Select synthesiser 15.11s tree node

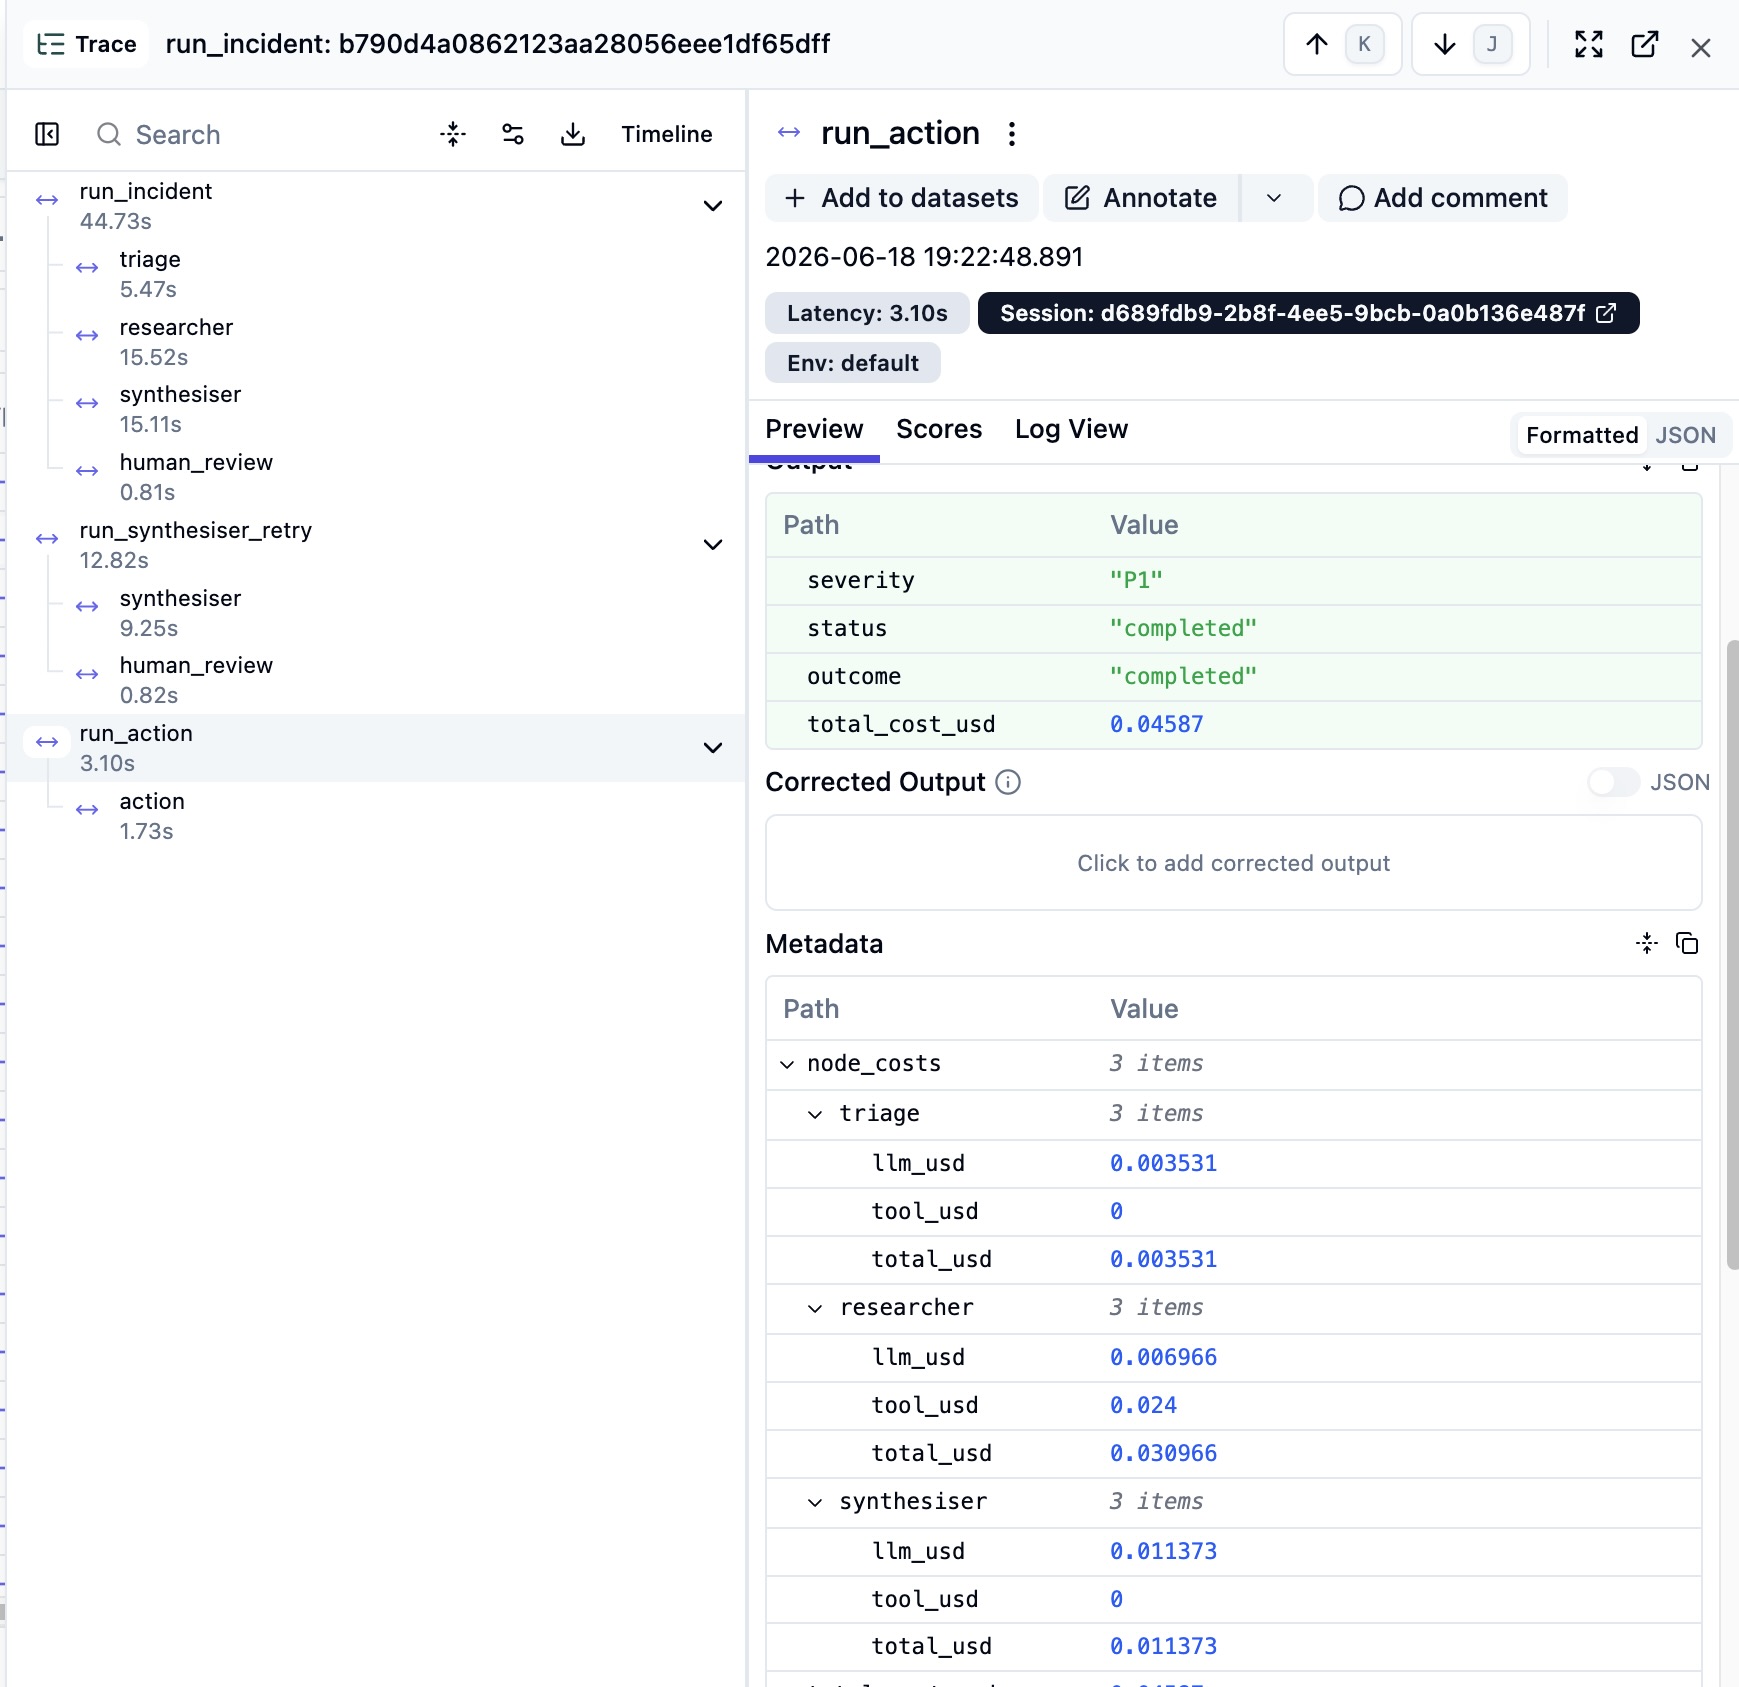coord(375,409)
